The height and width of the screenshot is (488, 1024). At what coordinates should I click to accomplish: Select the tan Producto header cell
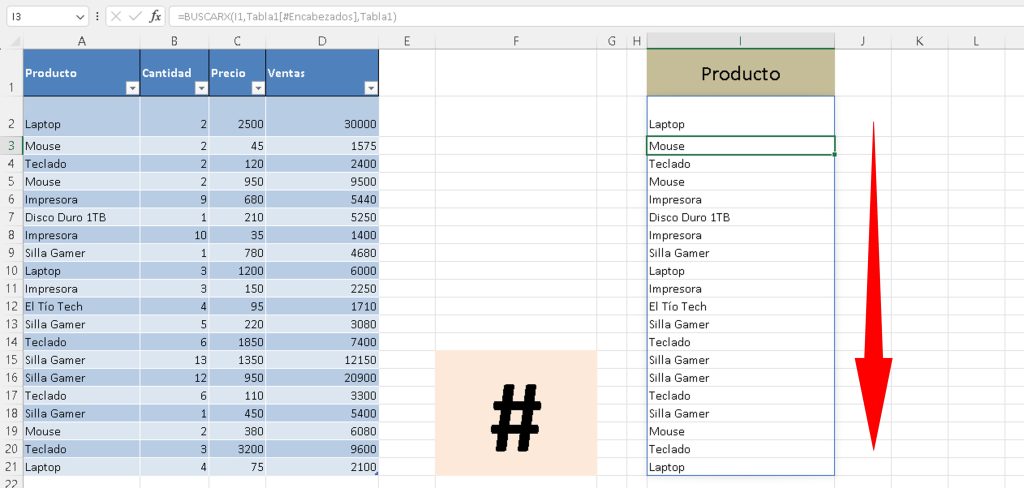point(740,73)
